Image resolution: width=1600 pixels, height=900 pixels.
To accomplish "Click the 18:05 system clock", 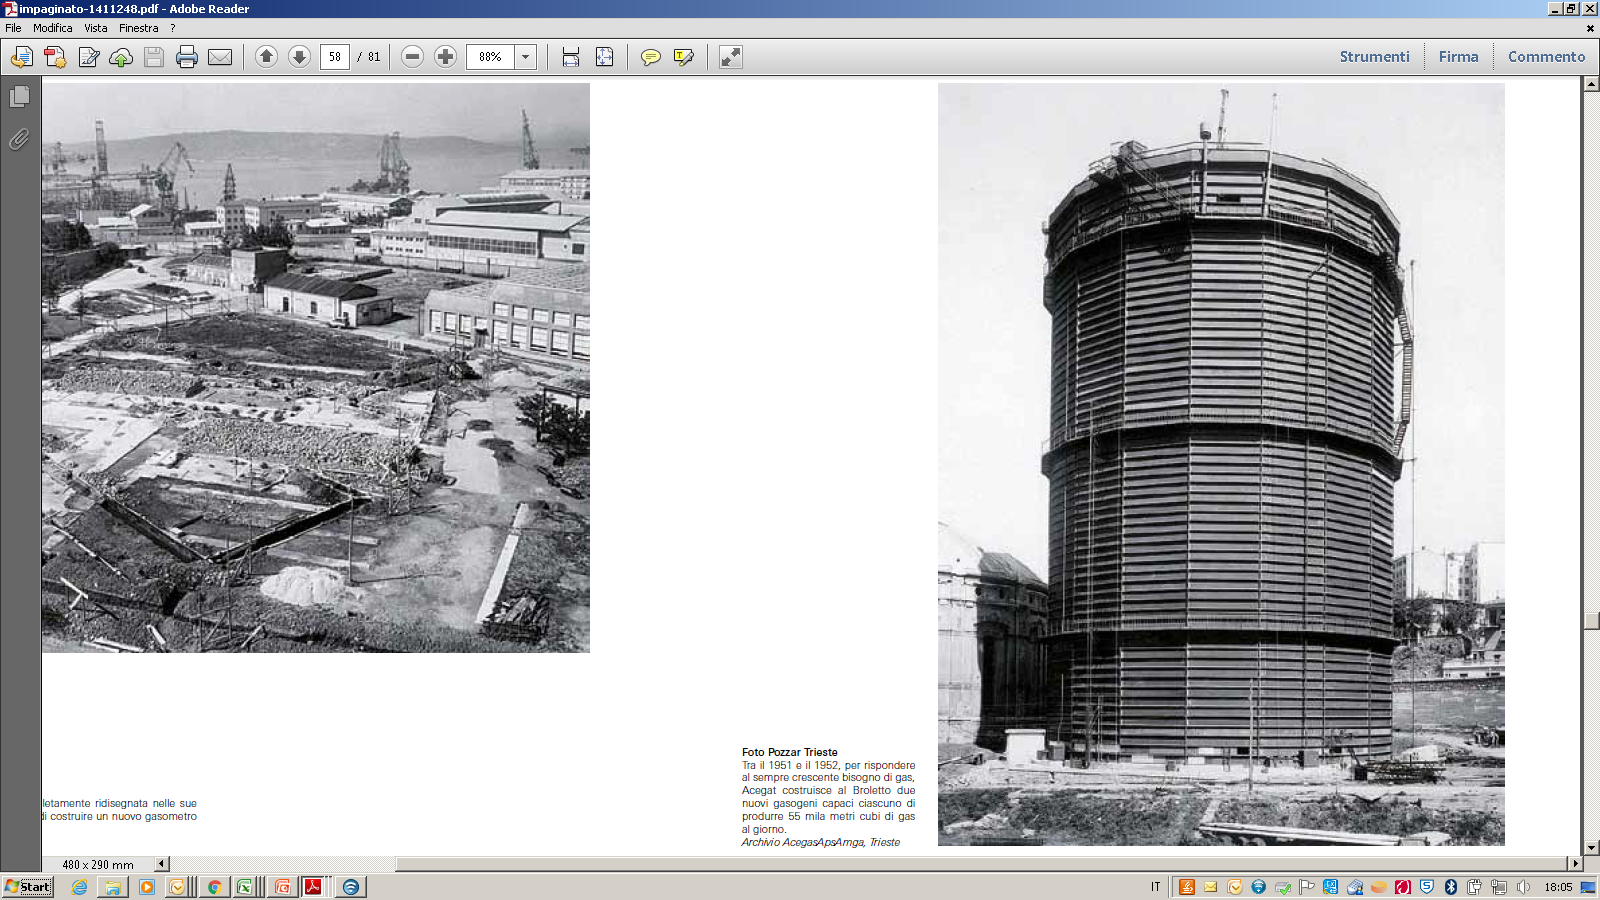I will [x=1558, y=887].
